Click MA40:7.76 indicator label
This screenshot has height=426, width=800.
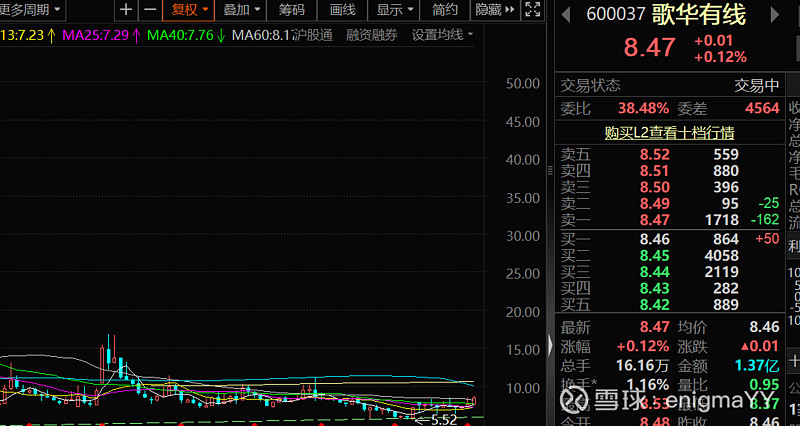(x=180, y=36)
